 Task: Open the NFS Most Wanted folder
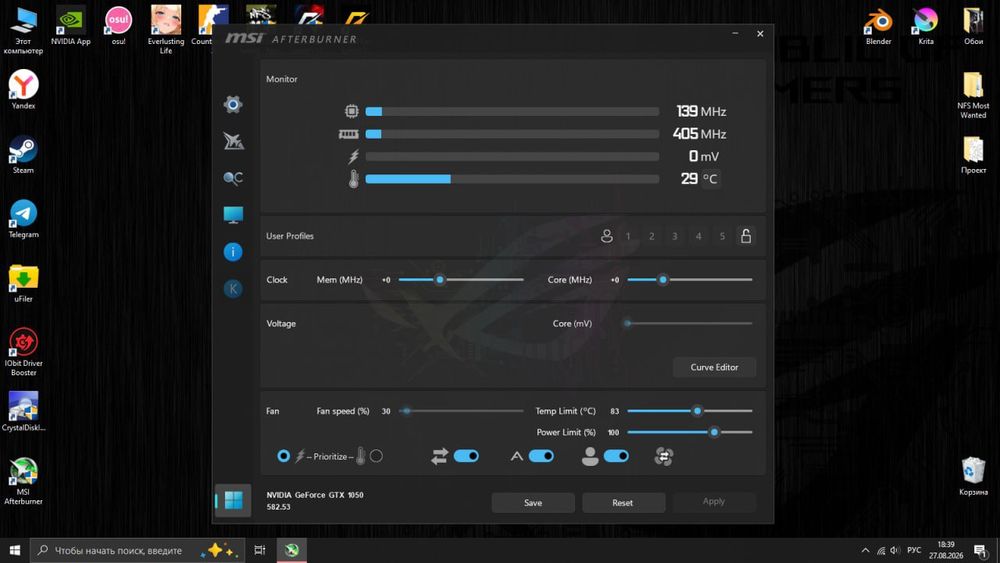973,95
